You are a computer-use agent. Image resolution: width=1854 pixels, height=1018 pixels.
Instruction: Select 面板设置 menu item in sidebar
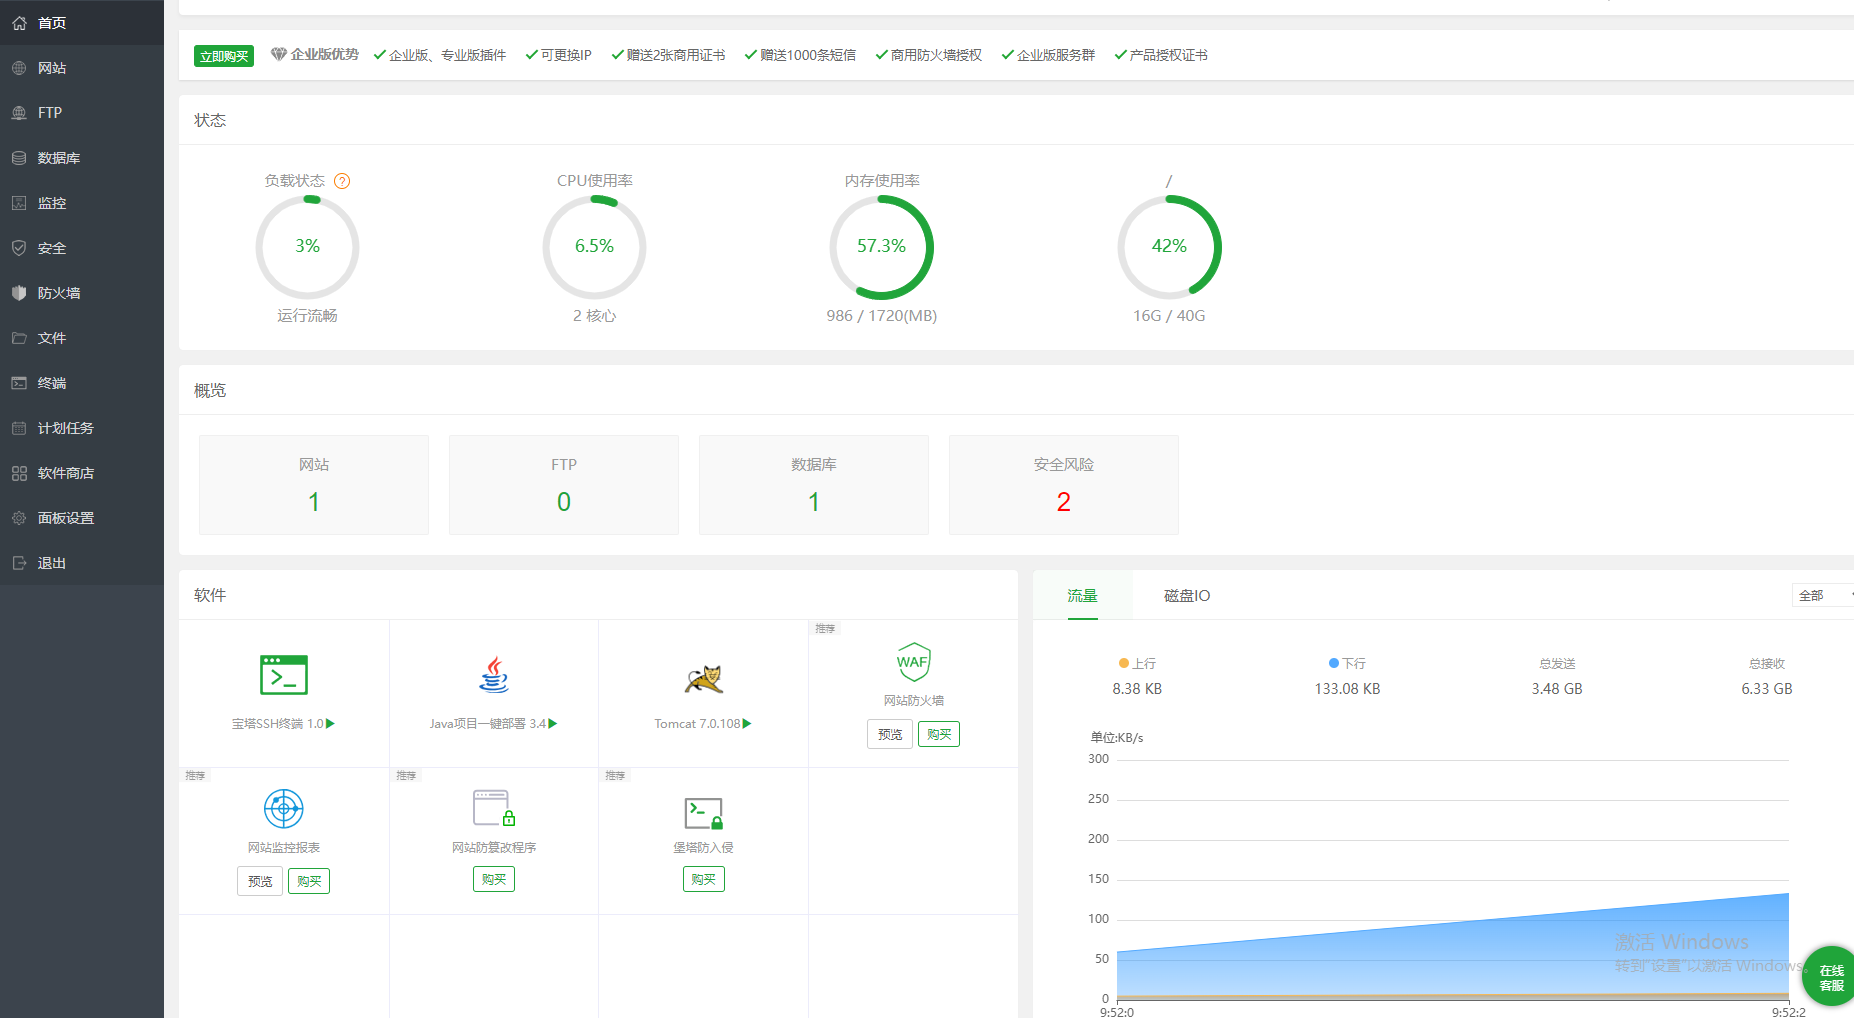point(82,518)
